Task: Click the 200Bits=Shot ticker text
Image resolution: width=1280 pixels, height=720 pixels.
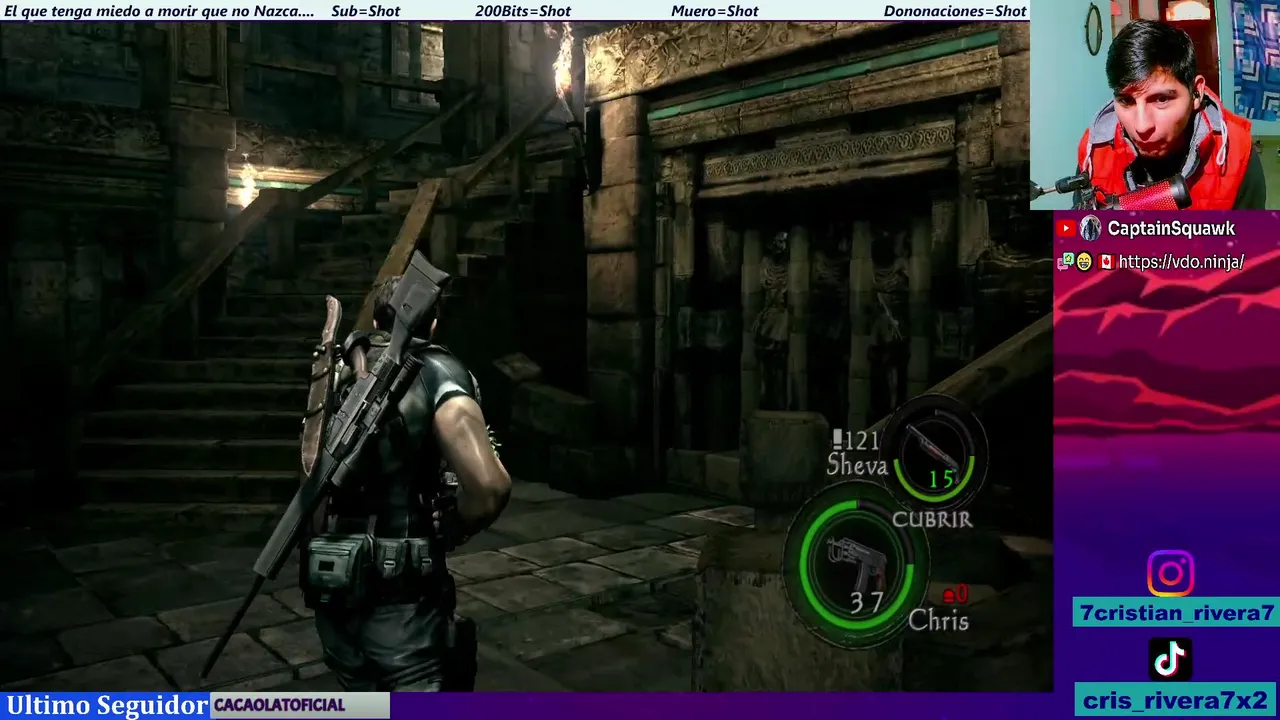Action: pyautogui.click(x=523, y=11)
